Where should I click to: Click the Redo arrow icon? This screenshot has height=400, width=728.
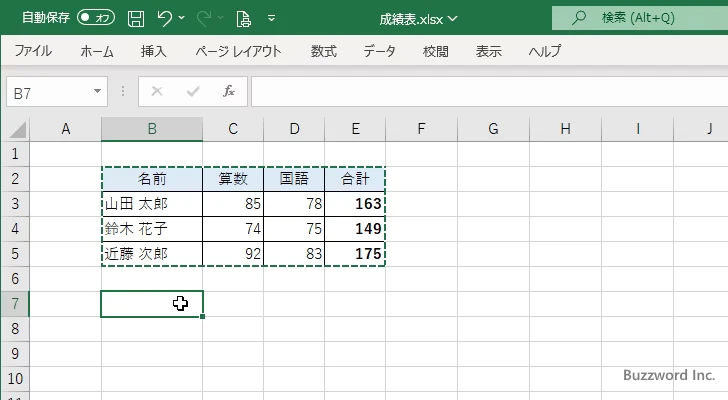203,18
